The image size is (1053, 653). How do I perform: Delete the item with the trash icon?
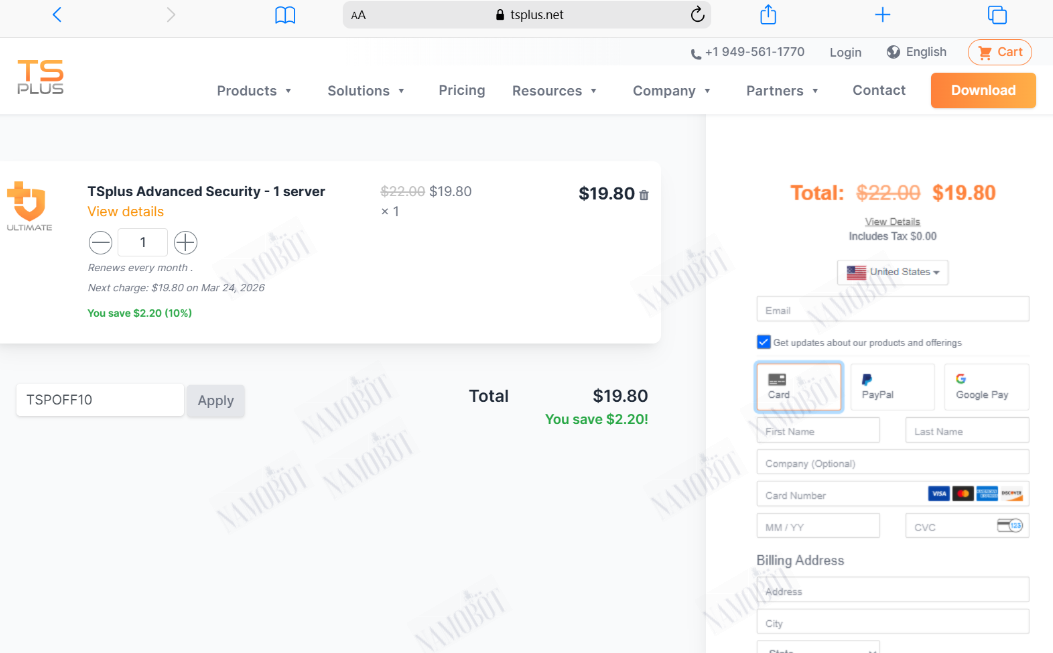(644, 195)
